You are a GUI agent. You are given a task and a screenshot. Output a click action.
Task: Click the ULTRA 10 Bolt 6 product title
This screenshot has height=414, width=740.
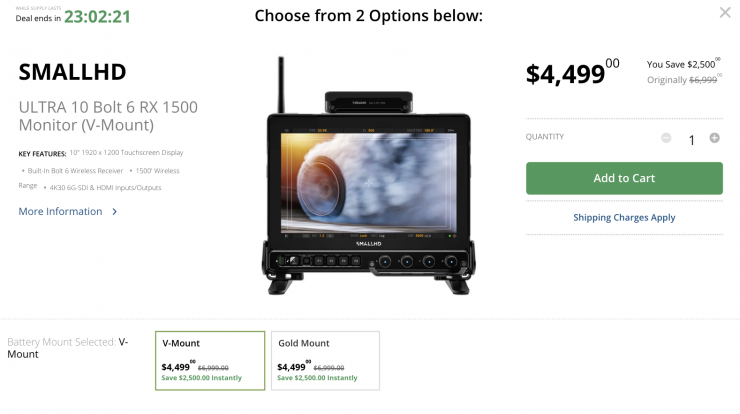[108, 116]
